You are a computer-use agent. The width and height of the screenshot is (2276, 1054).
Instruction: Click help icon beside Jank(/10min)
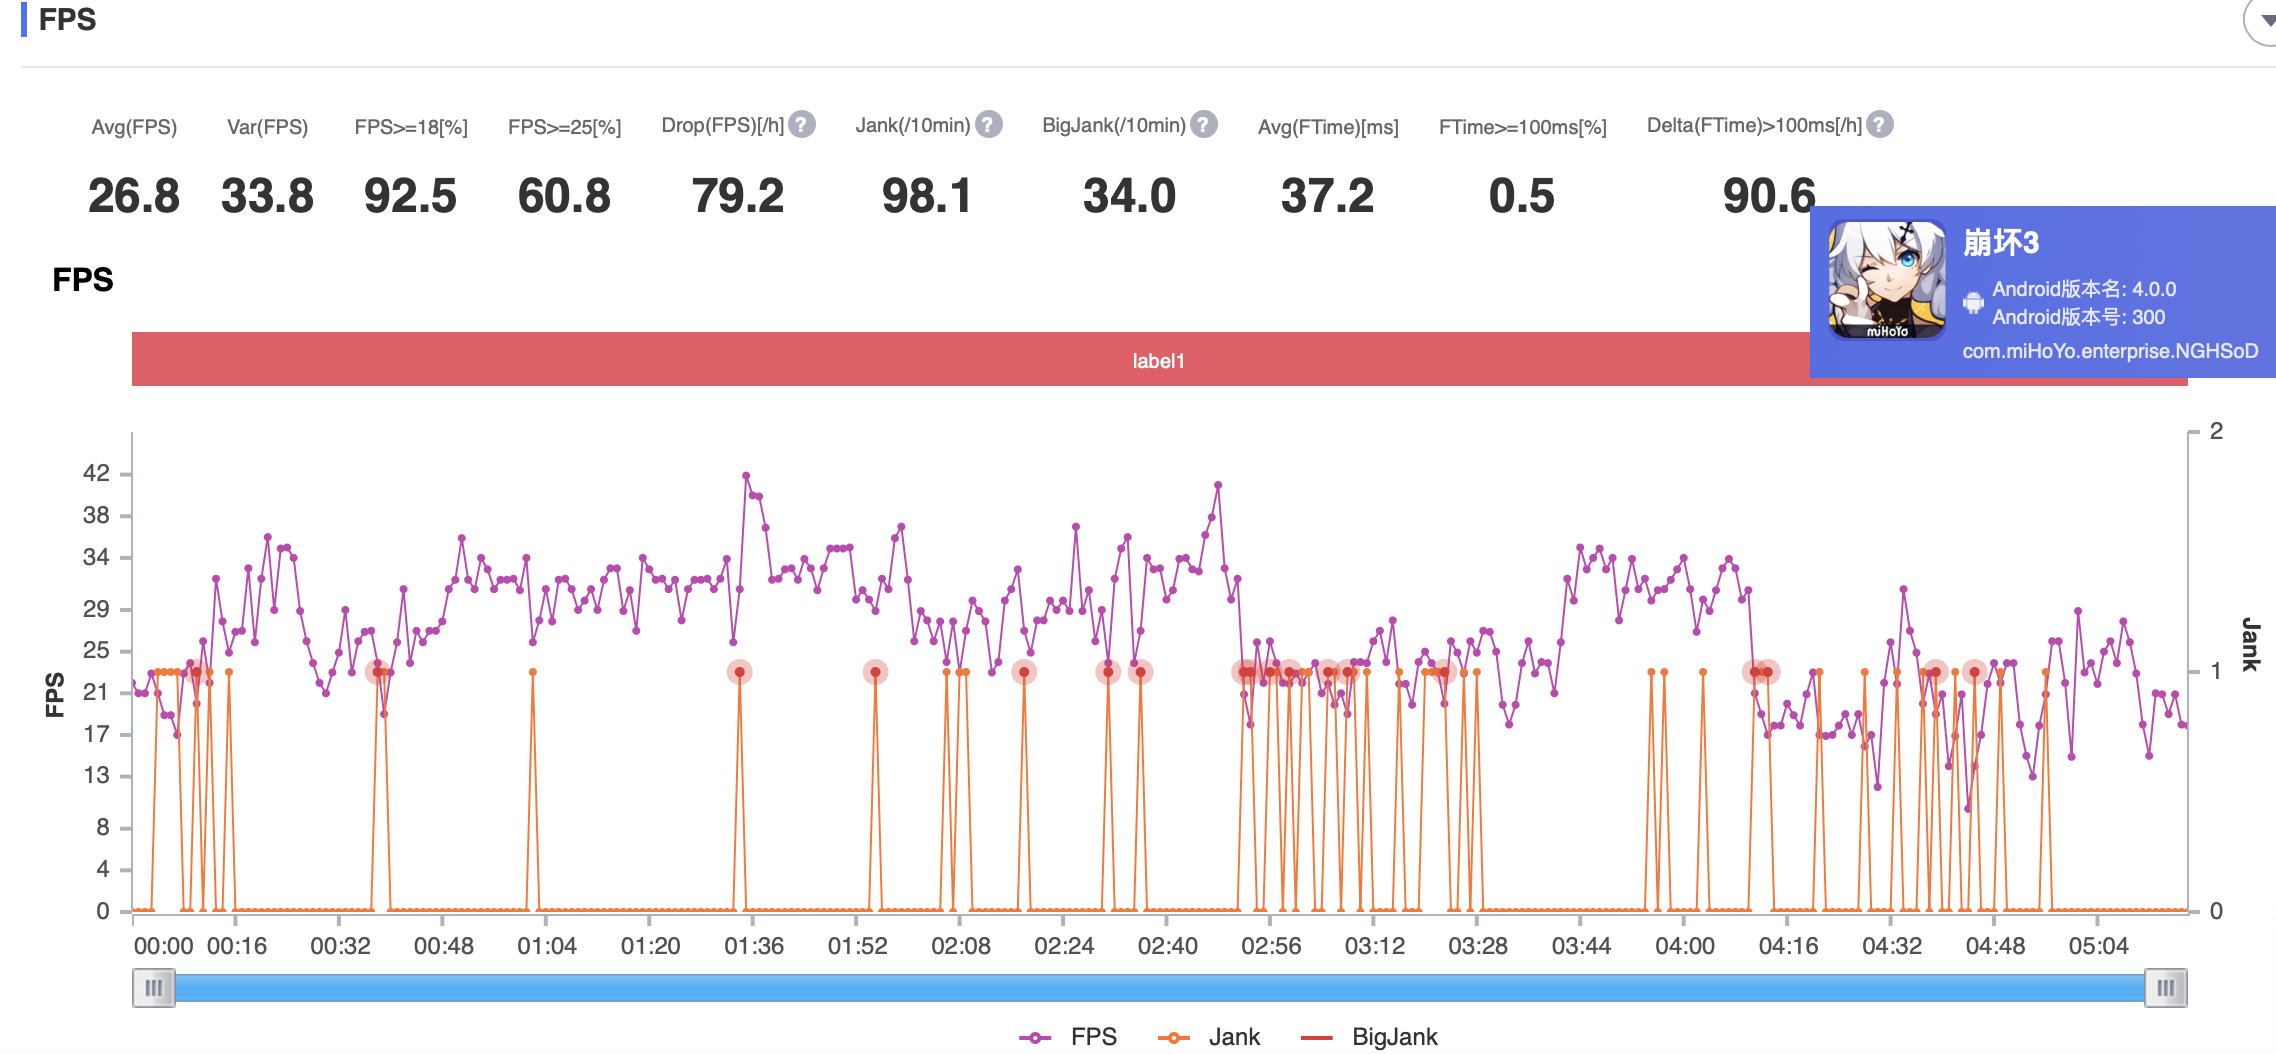tap(988, 125)
